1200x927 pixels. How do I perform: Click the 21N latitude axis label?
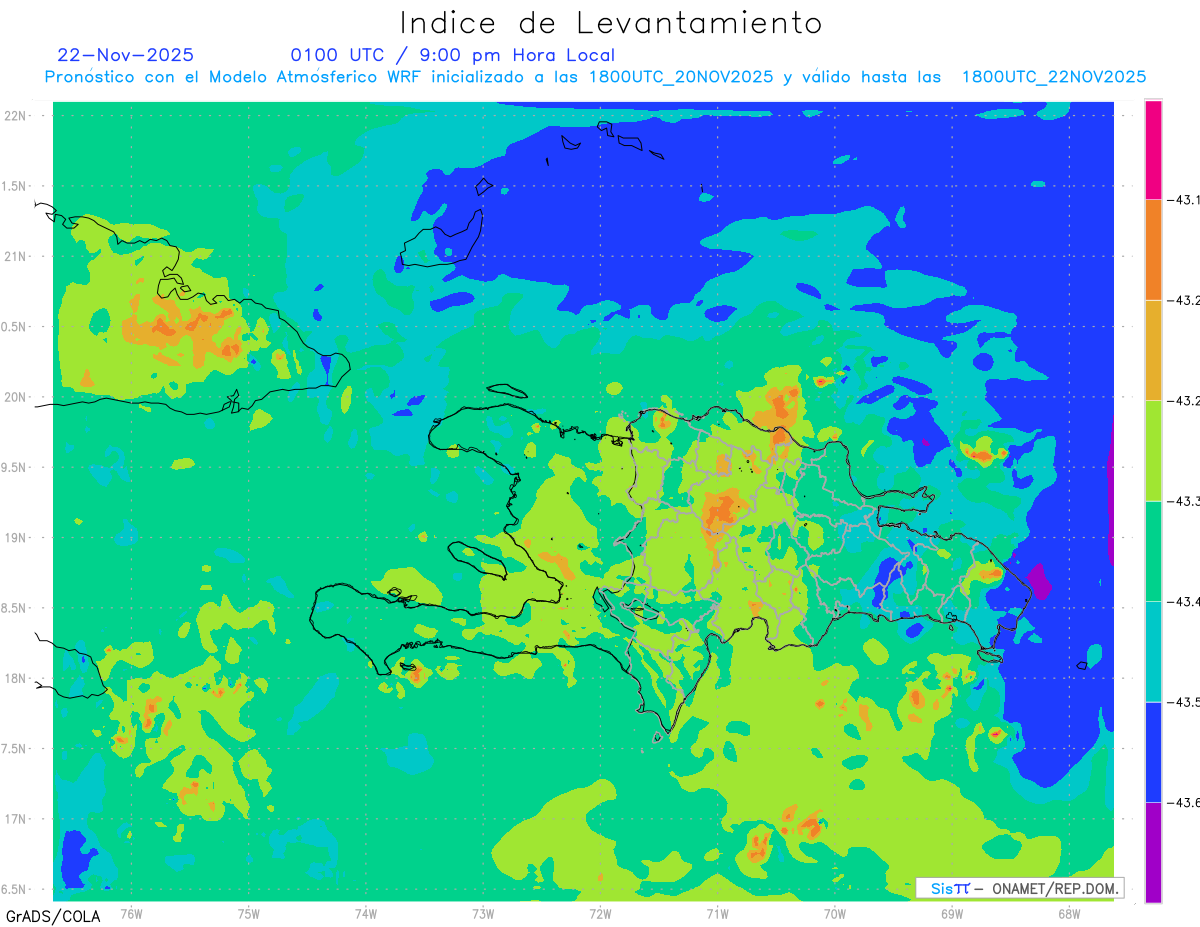(x=16, y=256)
